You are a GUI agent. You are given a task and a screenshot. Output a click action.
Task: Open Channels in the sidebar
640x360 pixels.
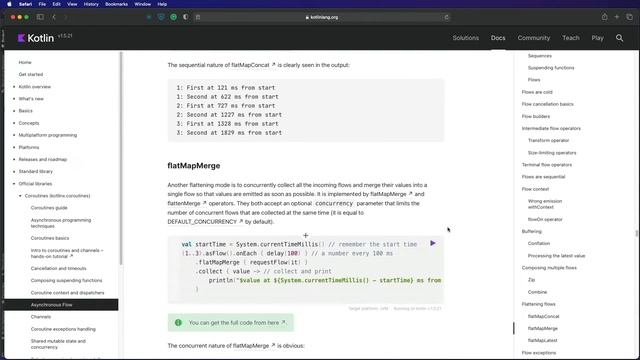coord(41,317)
